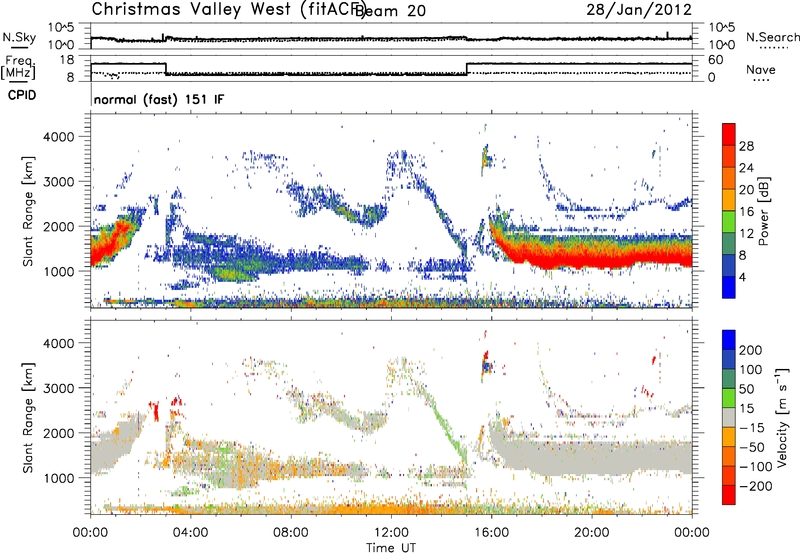Select the Beam 20 label

click(392, 11)
